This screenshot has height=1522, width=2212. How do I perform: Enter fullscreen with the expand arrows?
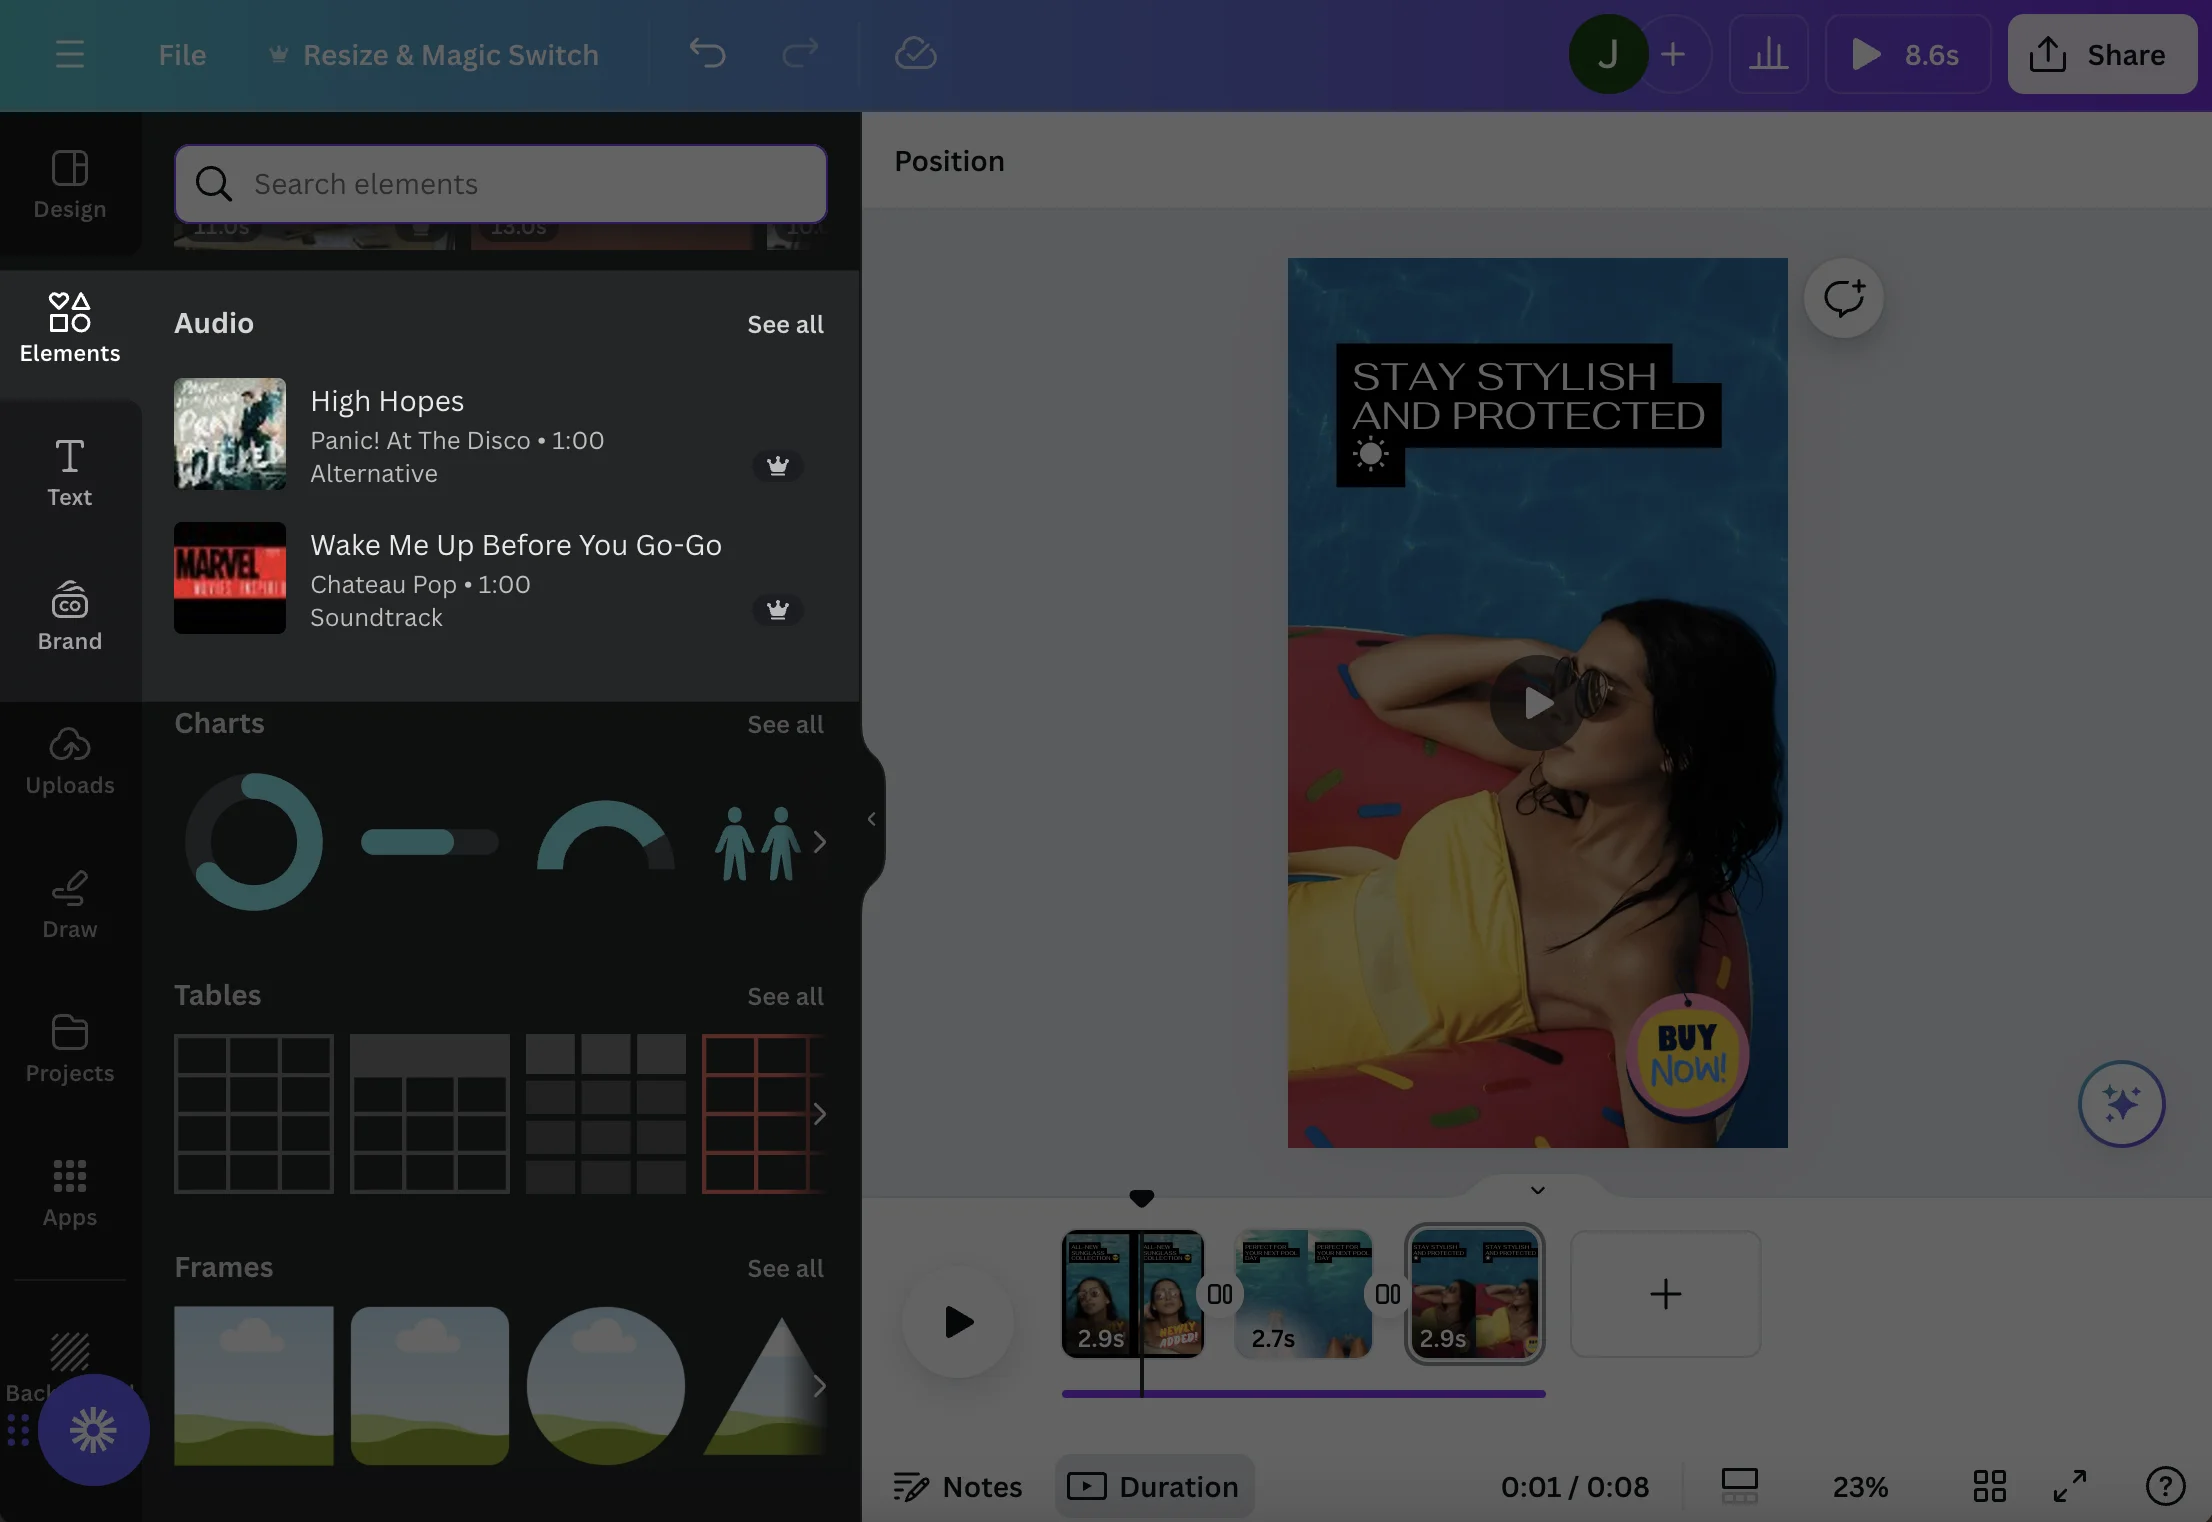(x=2070, y=1486)
